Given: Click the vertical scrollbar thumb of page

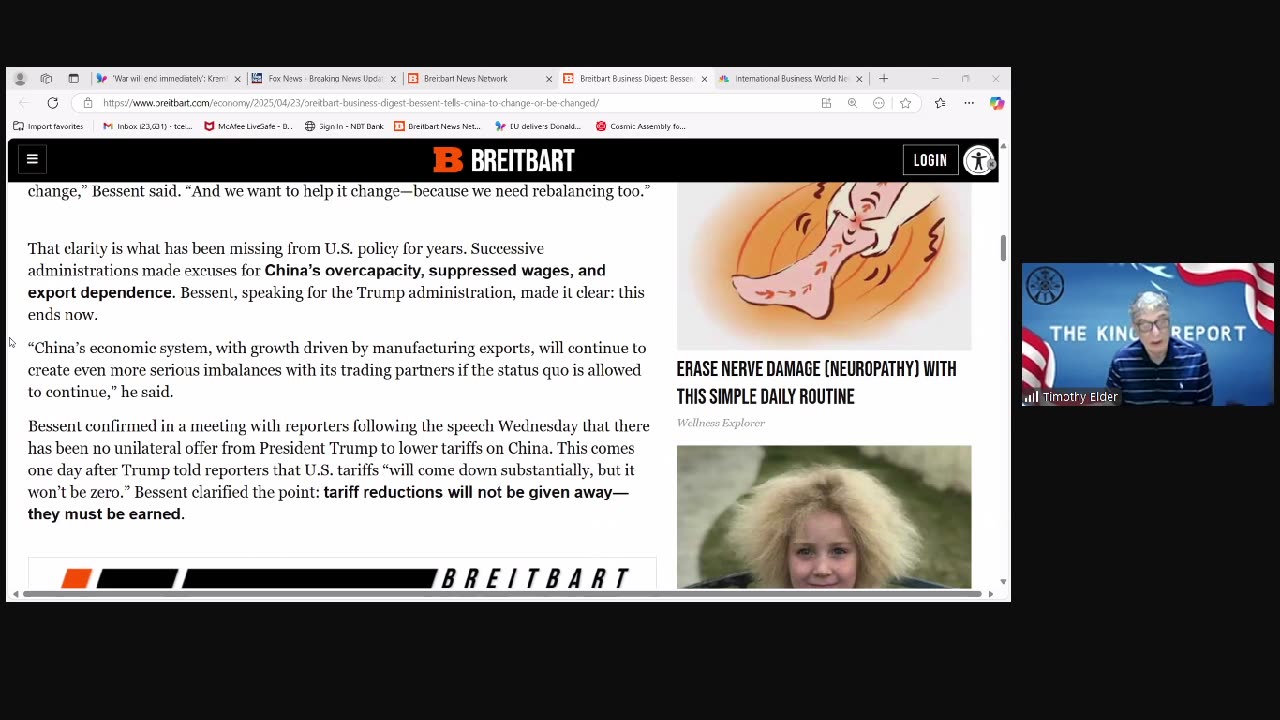Looking at the screenshot, I should point(1003,248).
